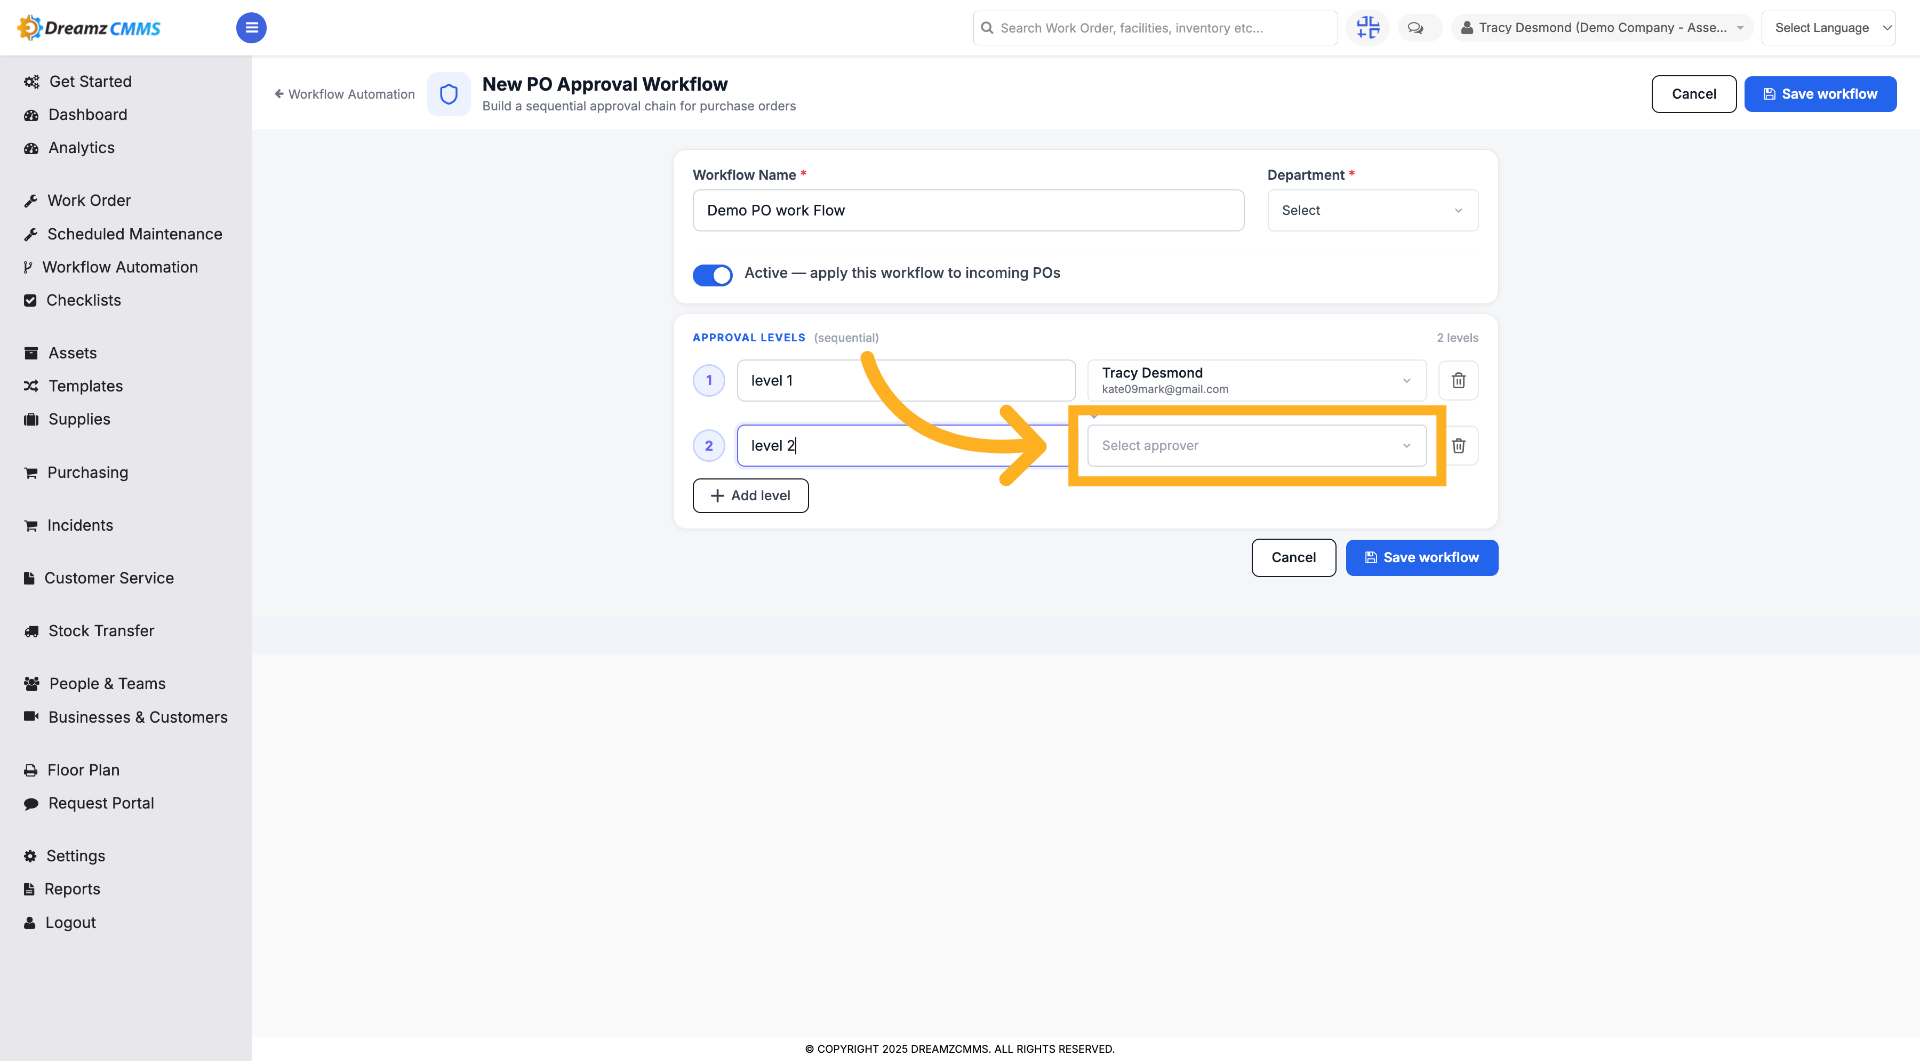The width and height of the screenshot is (1920, 1061).
Task: Click the People & Teams group icon
Action: click(31, 684)
